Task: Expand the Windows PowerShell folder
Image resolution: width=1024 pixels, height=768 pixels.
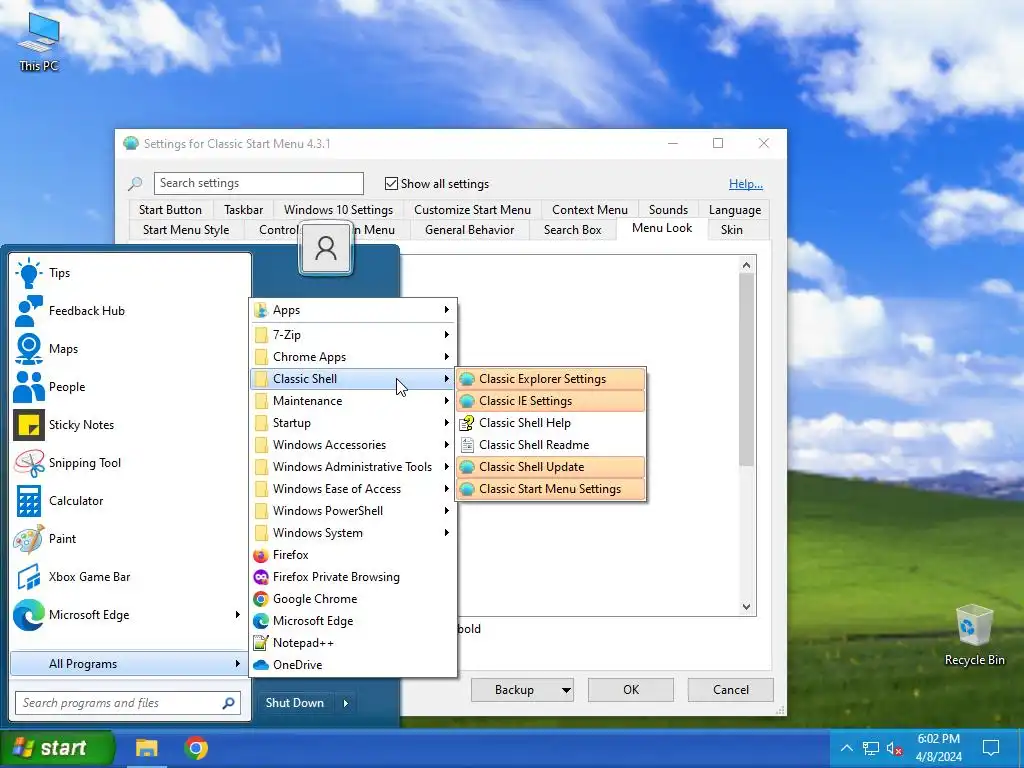Action: pos(353,511)
